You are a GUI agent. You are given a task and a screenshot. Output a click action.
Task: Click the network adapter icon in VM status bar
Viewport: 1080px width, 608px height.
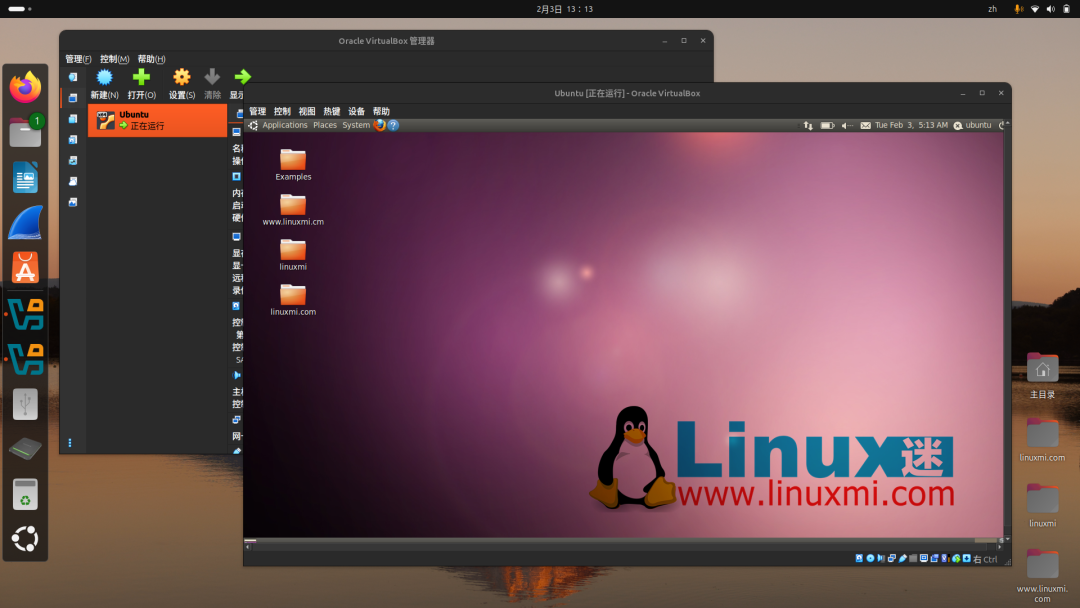click(892, 558)
